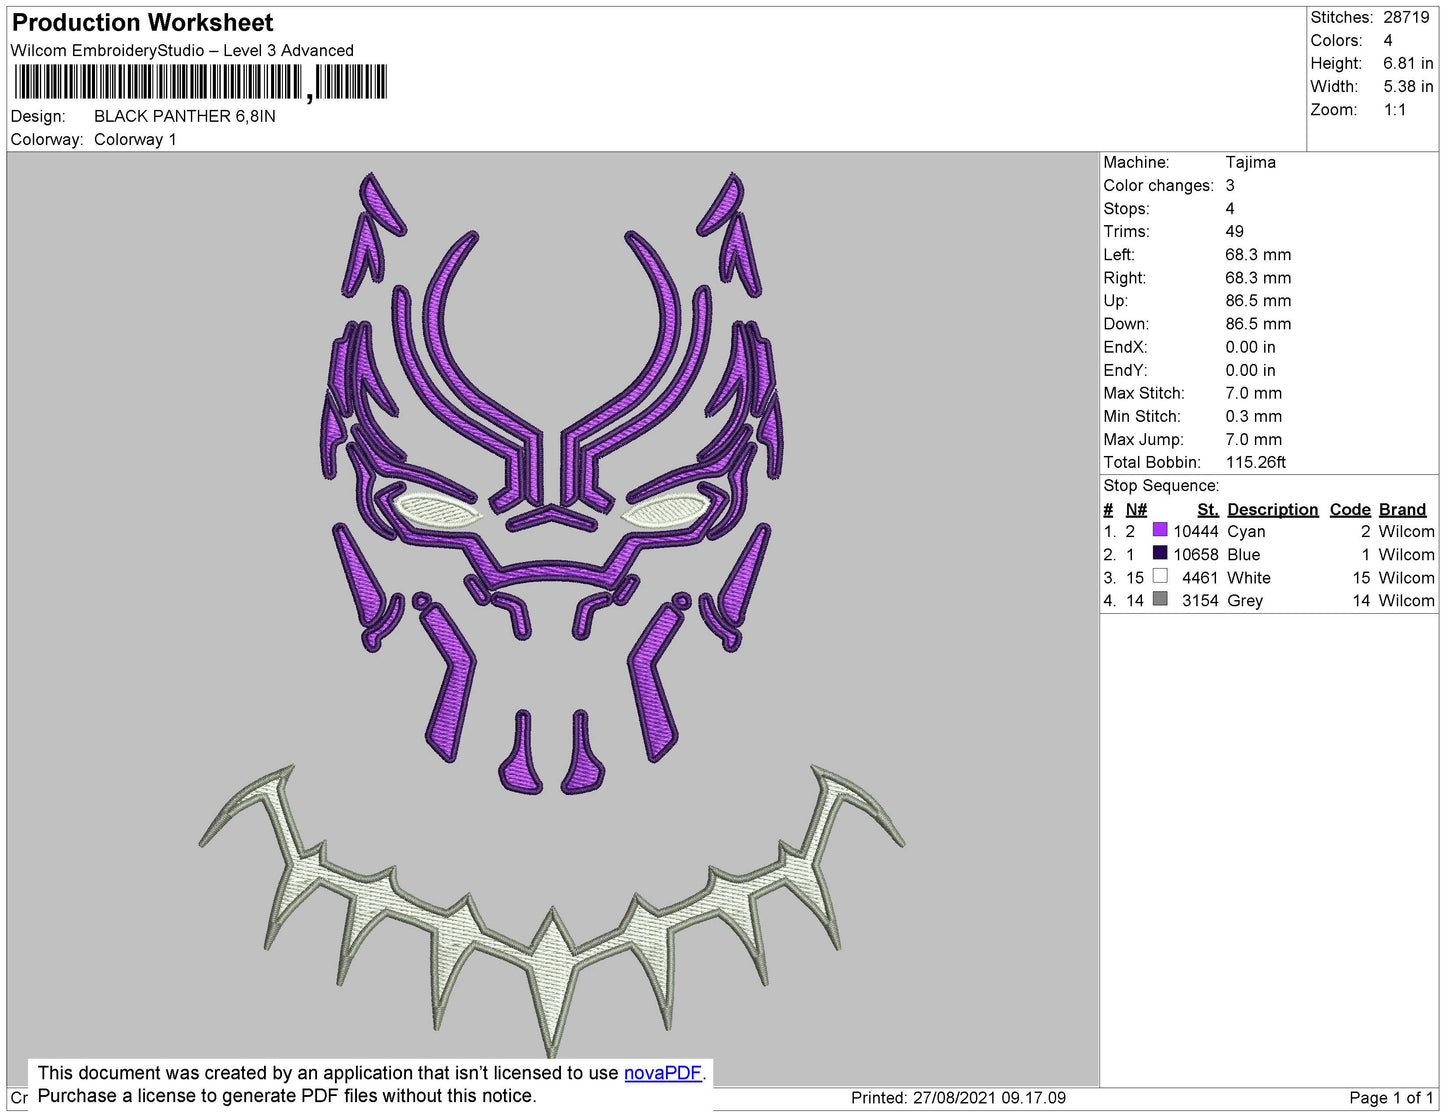Click the Up value '86.5 mm'
The image size is (1445, 1117).
(1258, 300)
